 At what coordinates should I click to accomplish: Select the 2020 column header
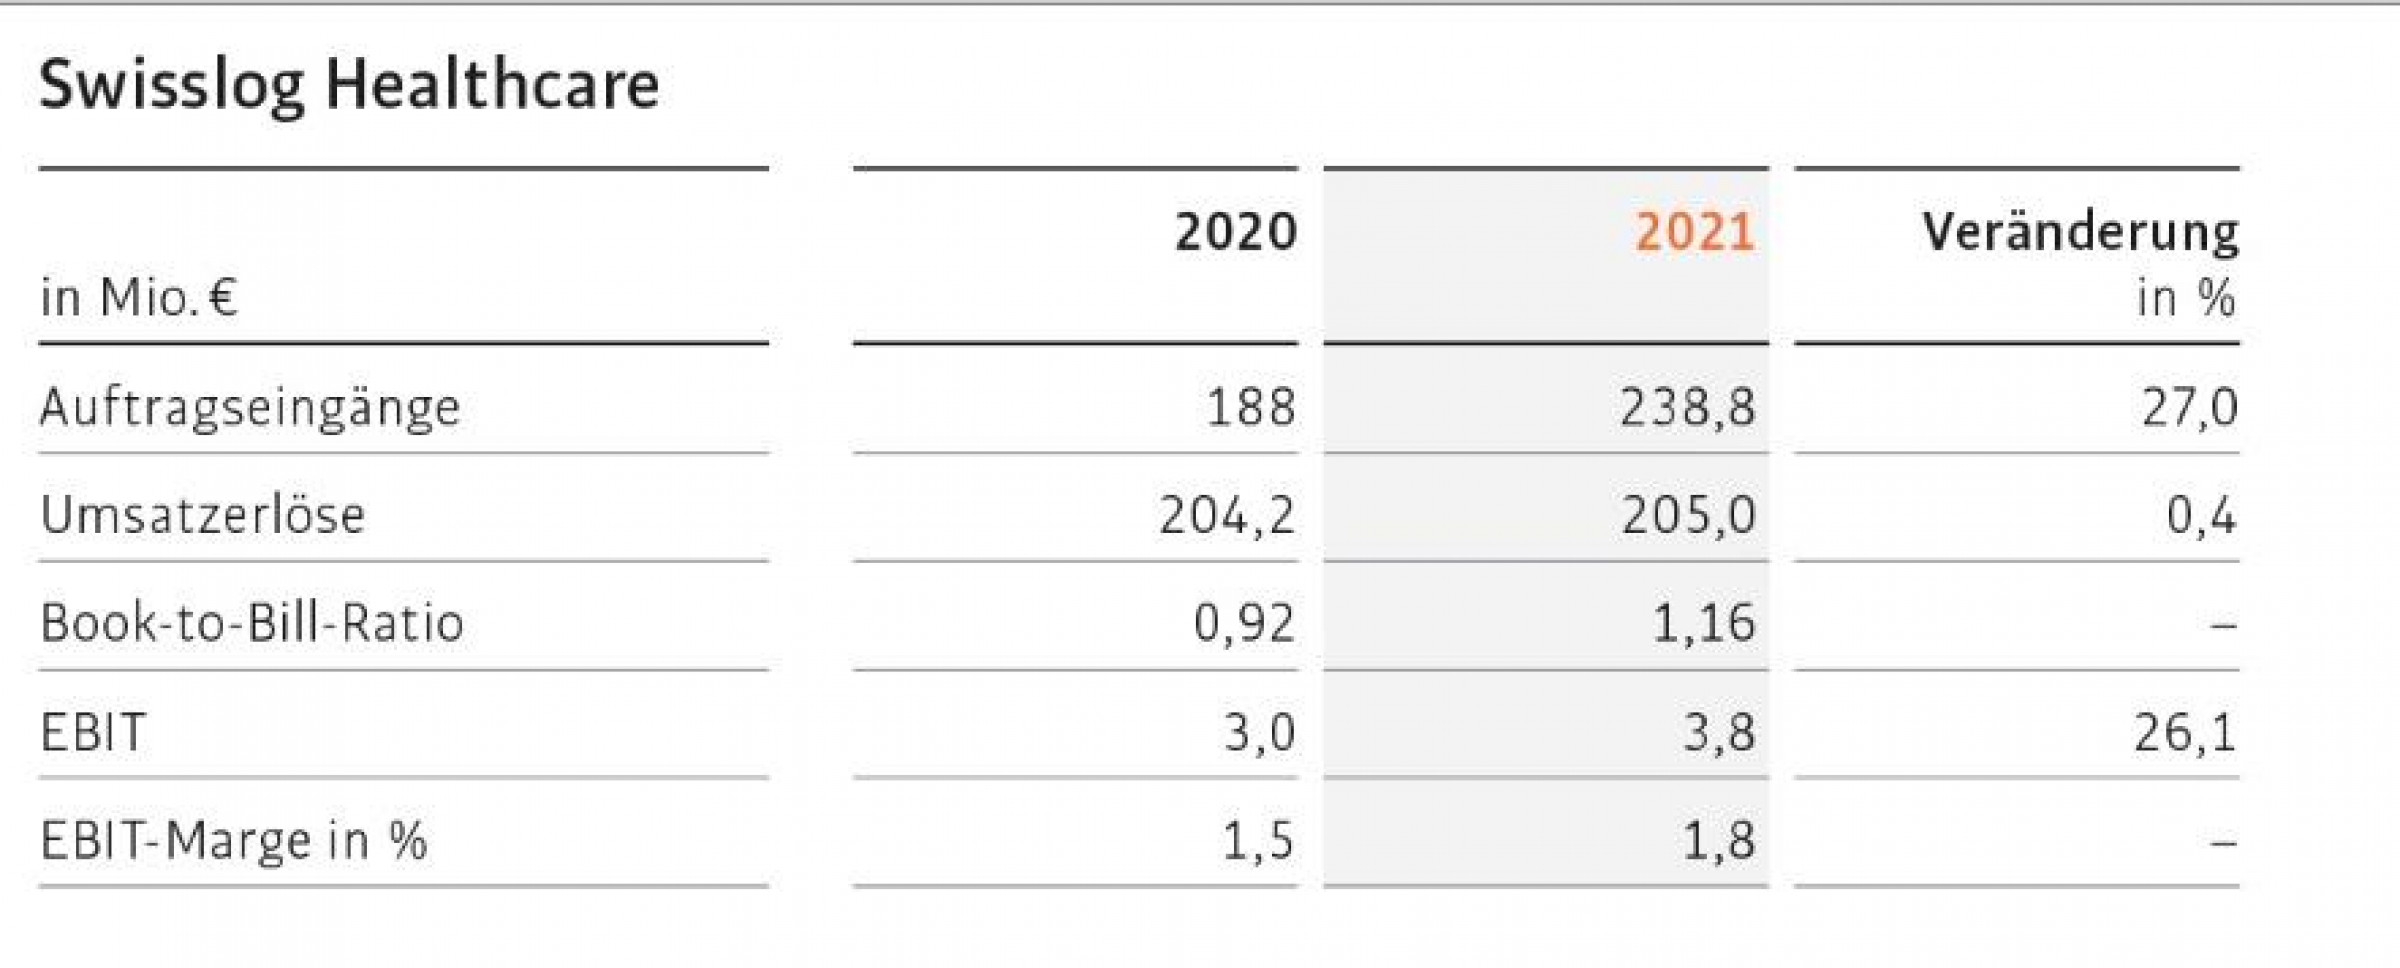[1236, 232]
